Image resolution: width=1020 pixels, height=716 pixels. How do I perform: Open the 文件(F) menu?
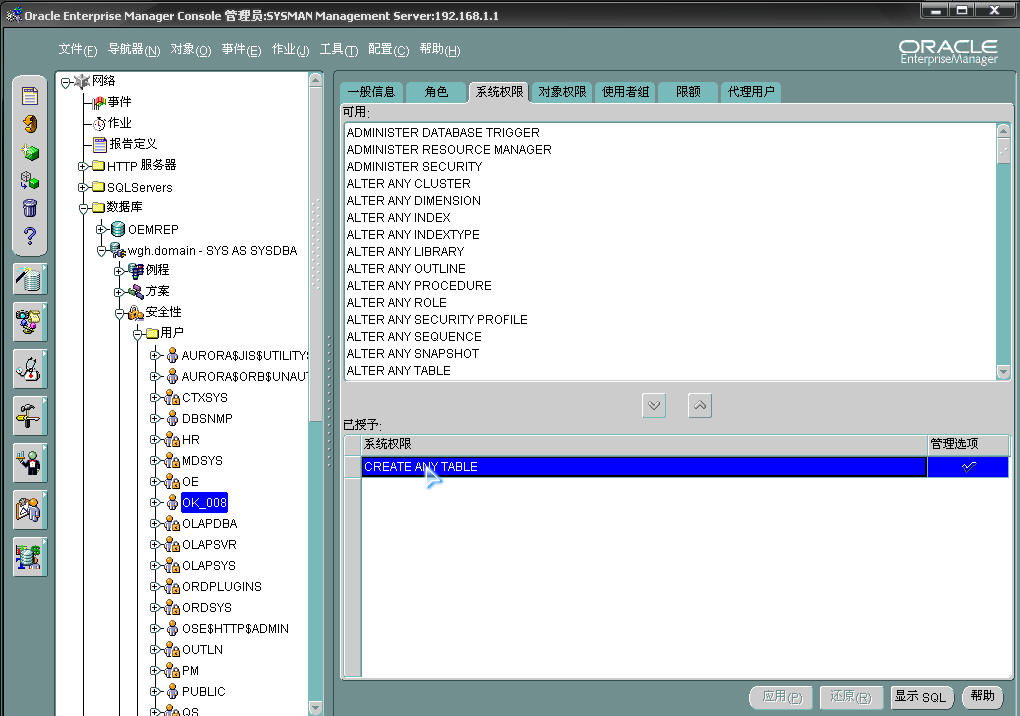(x=77, y=49)
